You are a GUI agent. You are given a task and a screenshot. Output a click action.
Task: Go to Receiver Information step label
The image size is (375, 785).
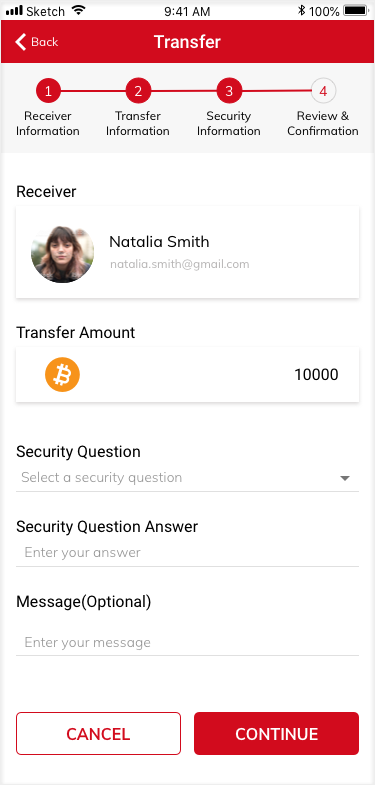(x=48, y=124)
